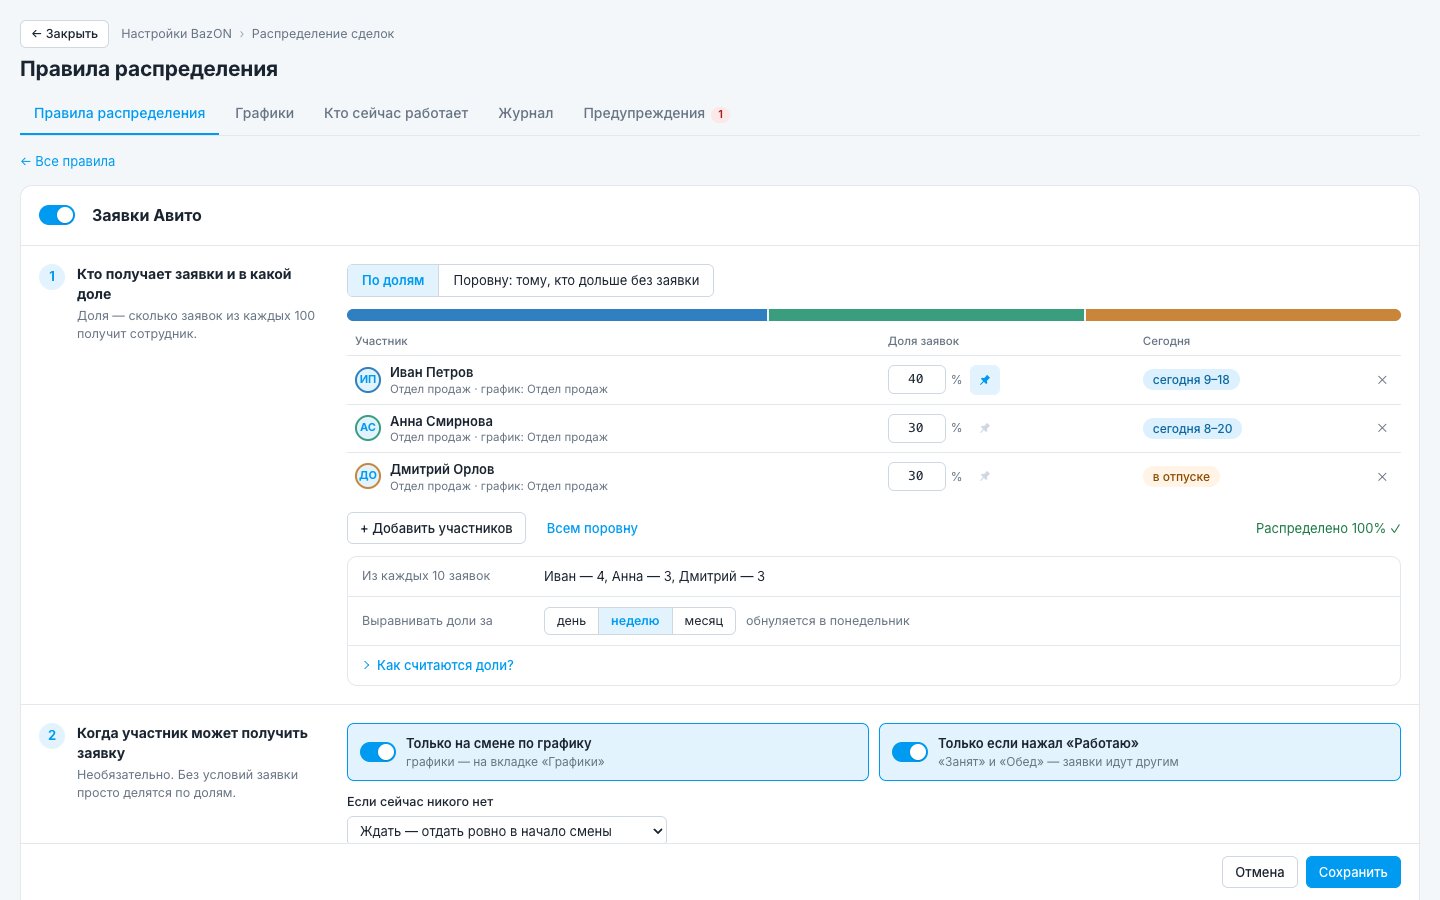
Task: Disable 'Только если нажал «Работаю»'
Action: 910,752
